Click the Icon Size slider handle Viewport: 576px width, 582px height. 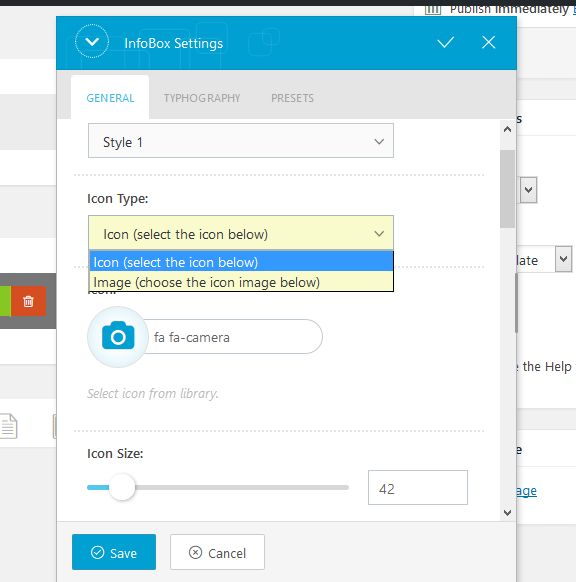tap(122, 487)
